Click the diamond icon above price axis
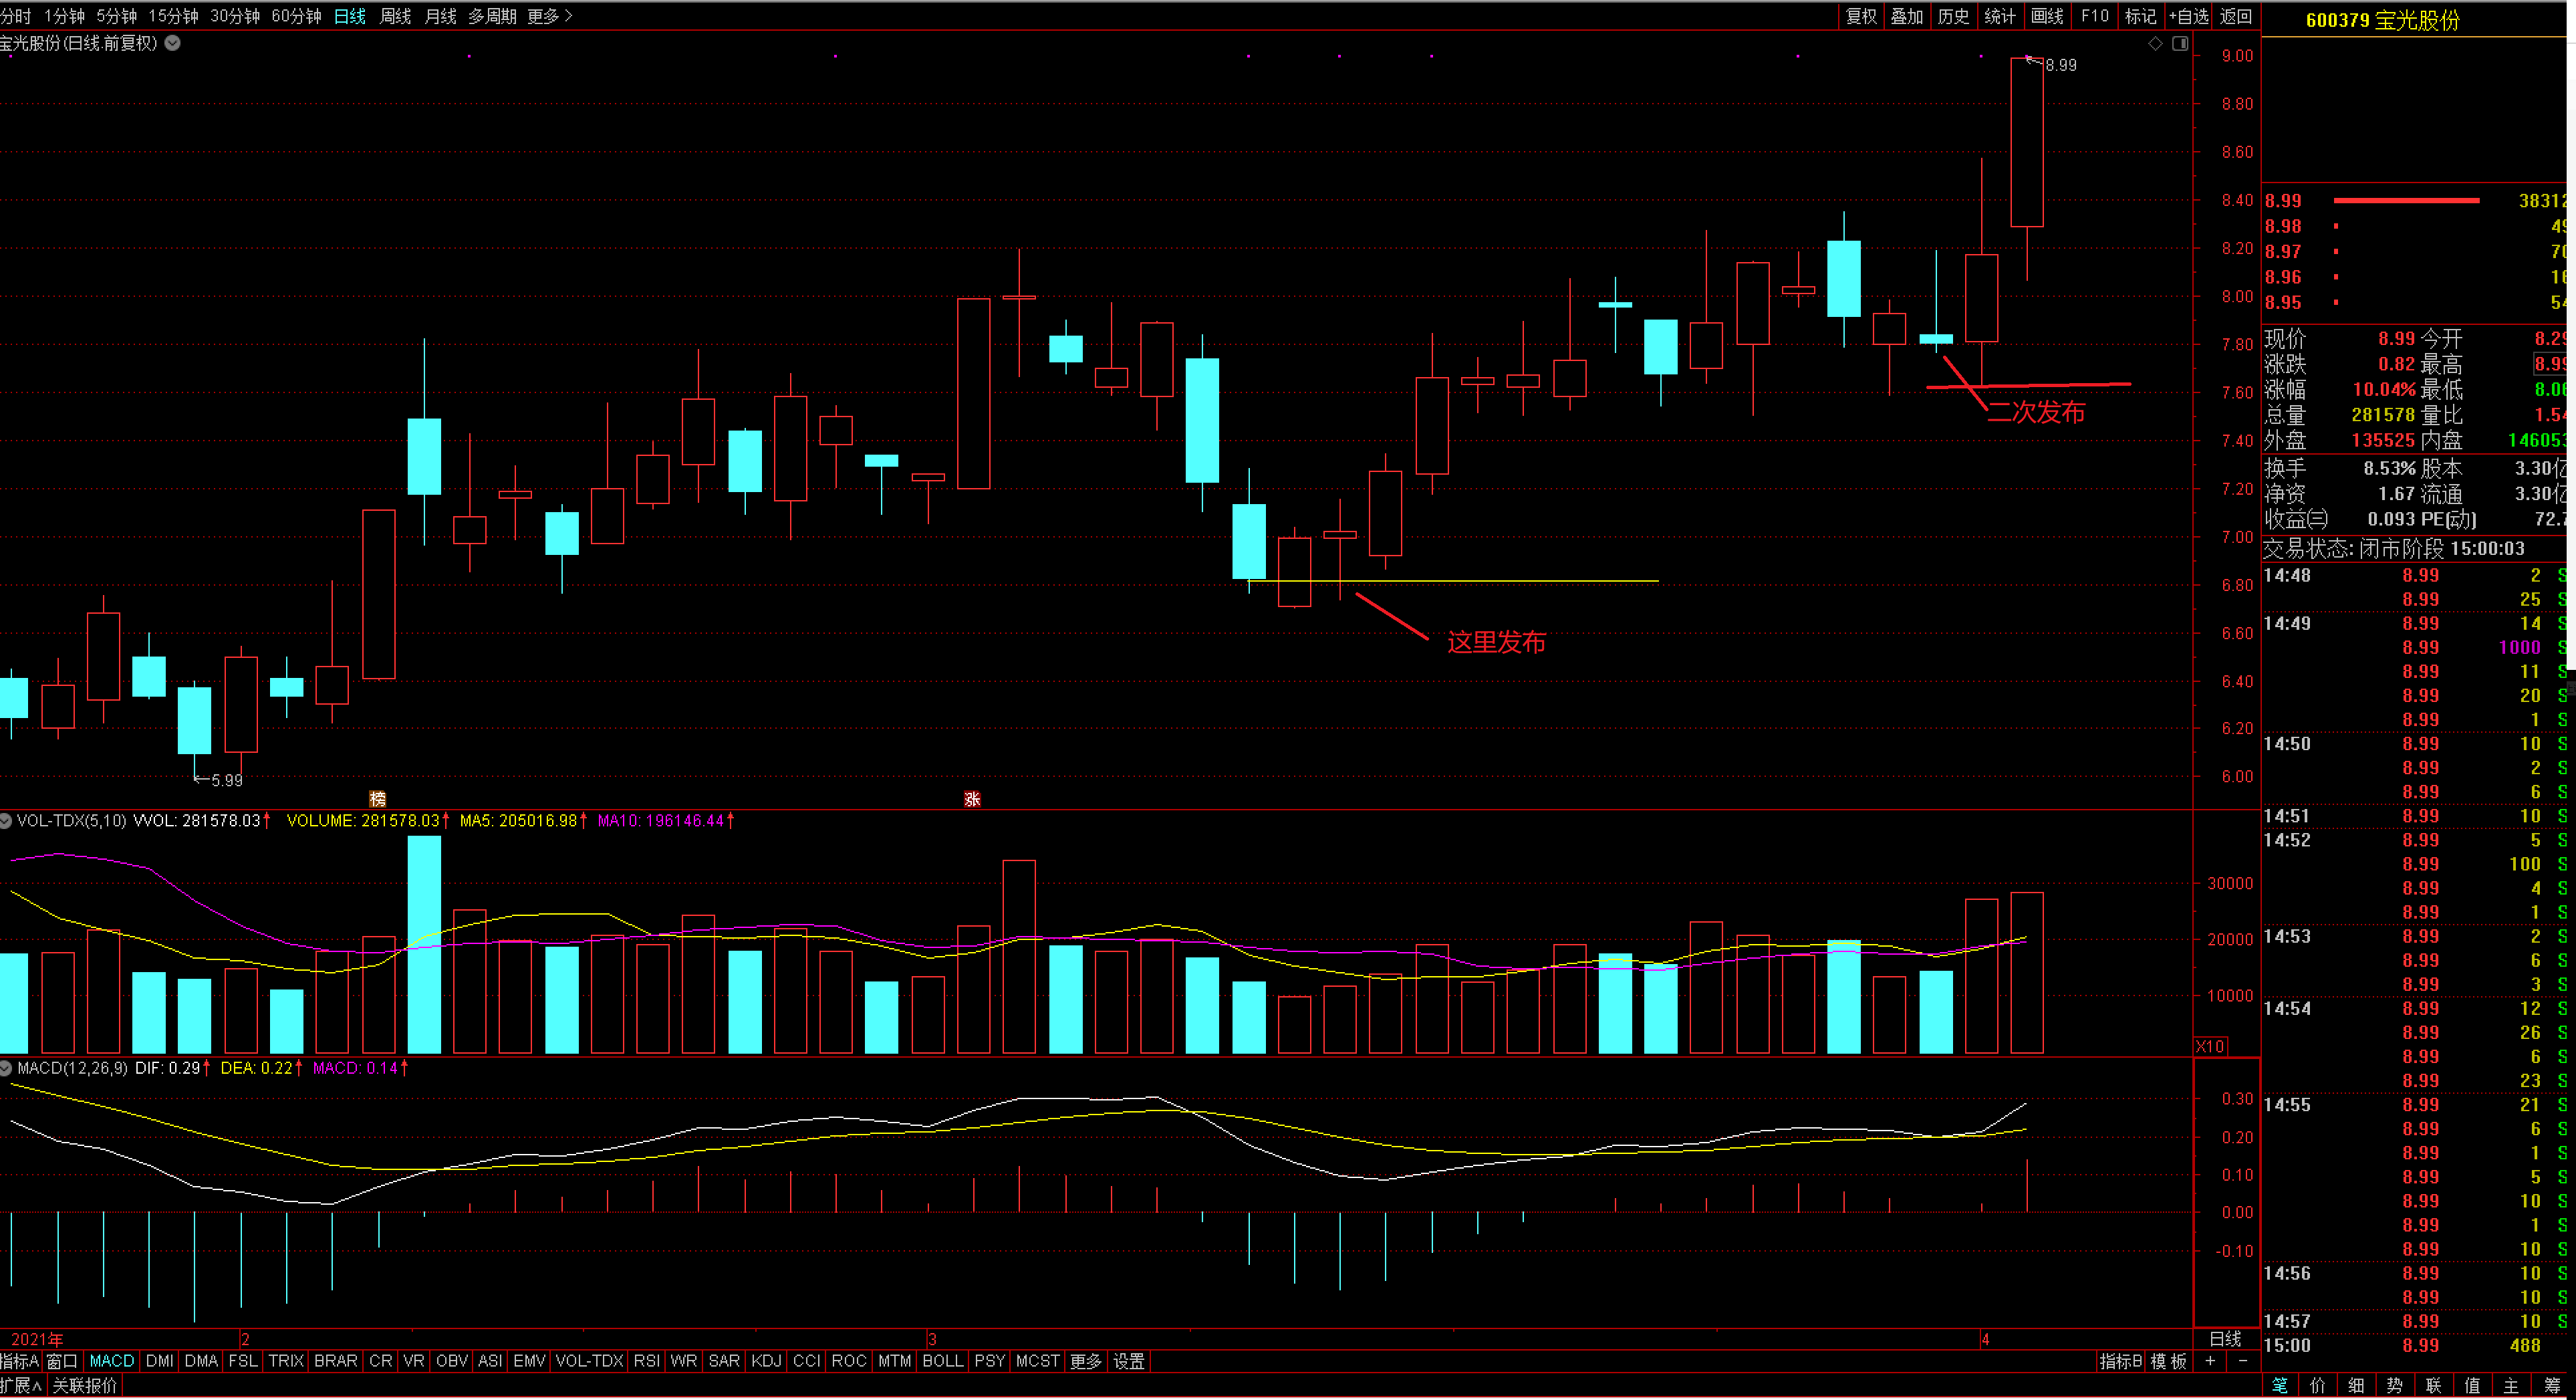 click(2156, 43)
